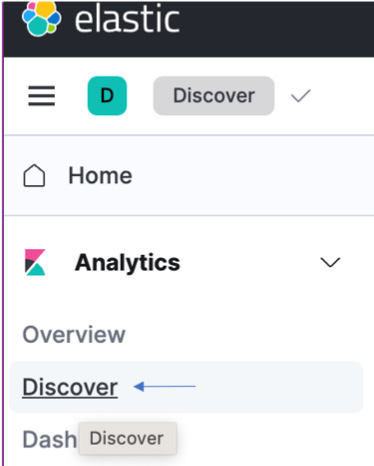Click the Elastic cluster logo
Image resolution: width=374 pixels, height=466 pixels.
pyautogui.click(x=41, y=19)
